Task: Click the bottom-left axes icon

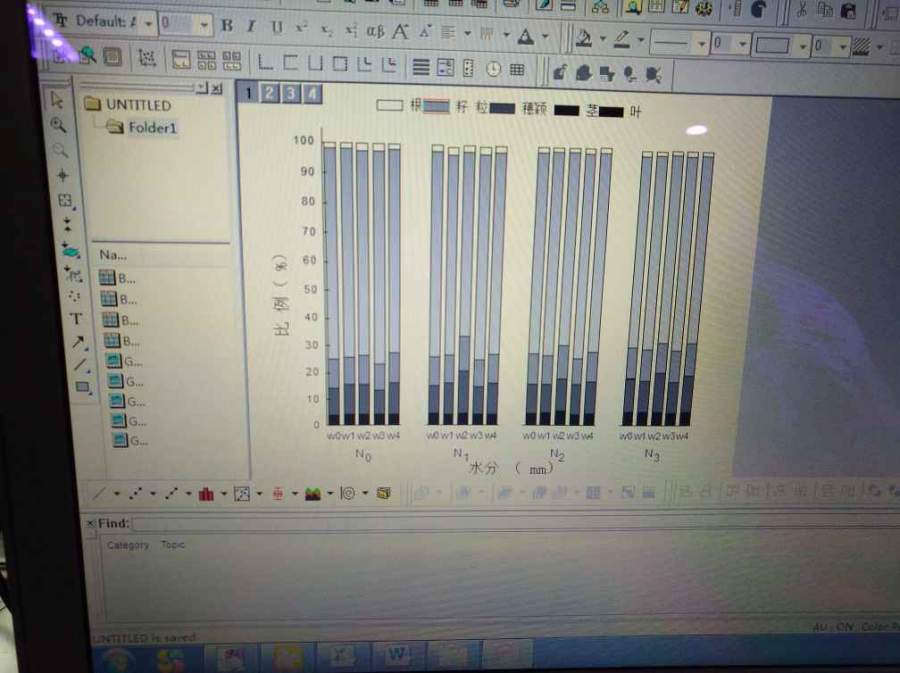Action: (x=265, y=62)
